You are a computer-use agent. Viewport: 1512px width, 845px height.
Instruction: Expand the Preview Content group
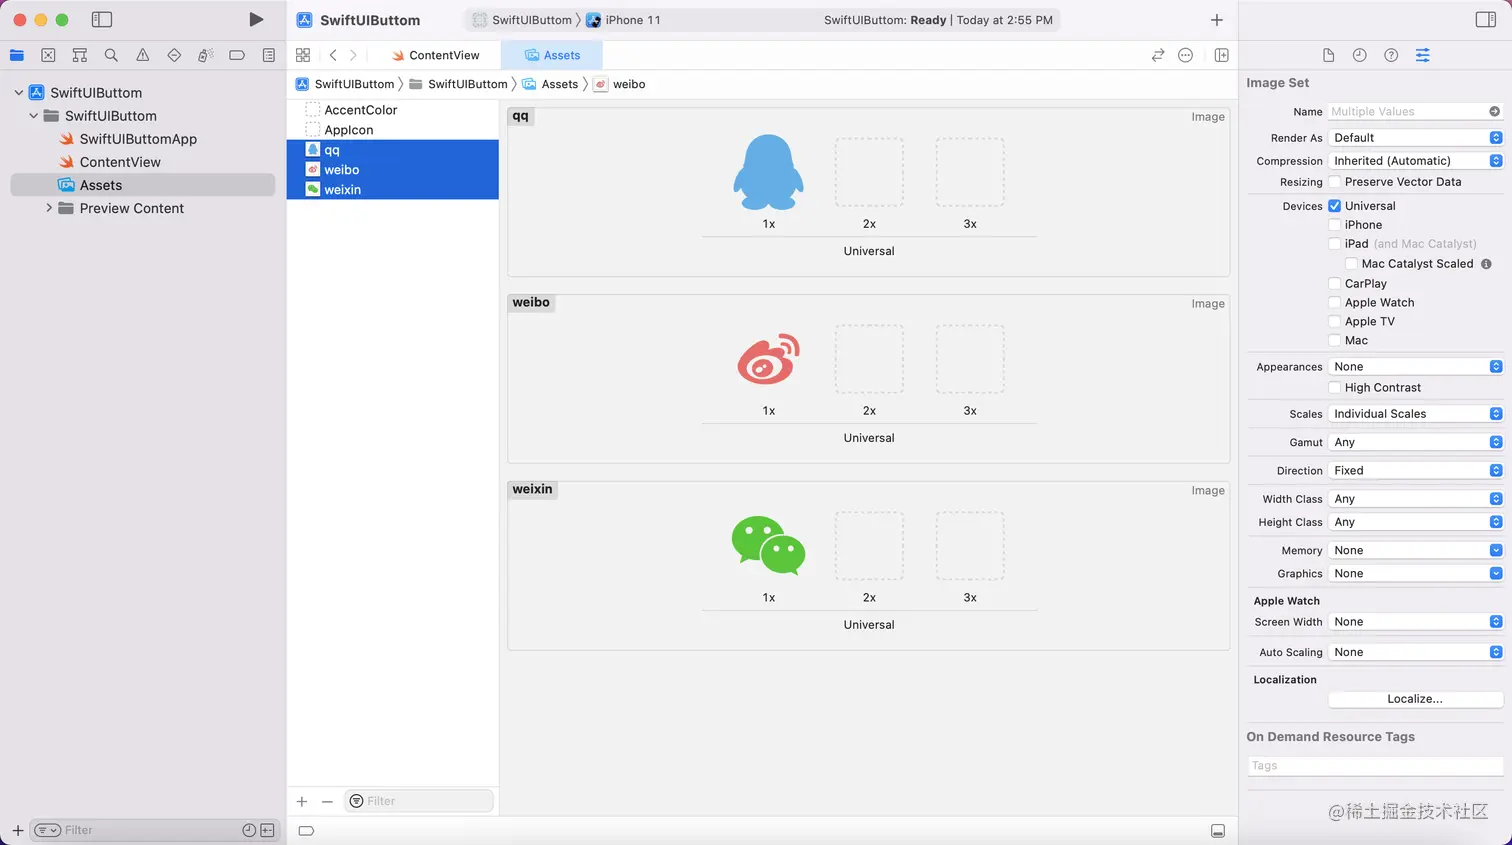pos(48,208)
